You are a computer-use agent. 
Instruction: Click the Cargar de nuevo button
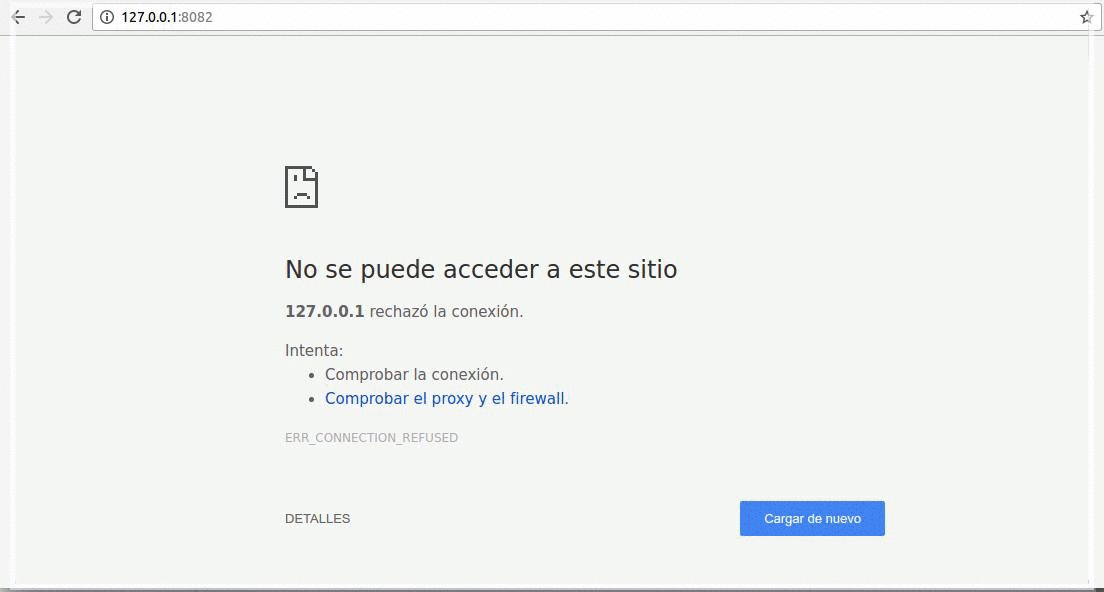(812, 519)
